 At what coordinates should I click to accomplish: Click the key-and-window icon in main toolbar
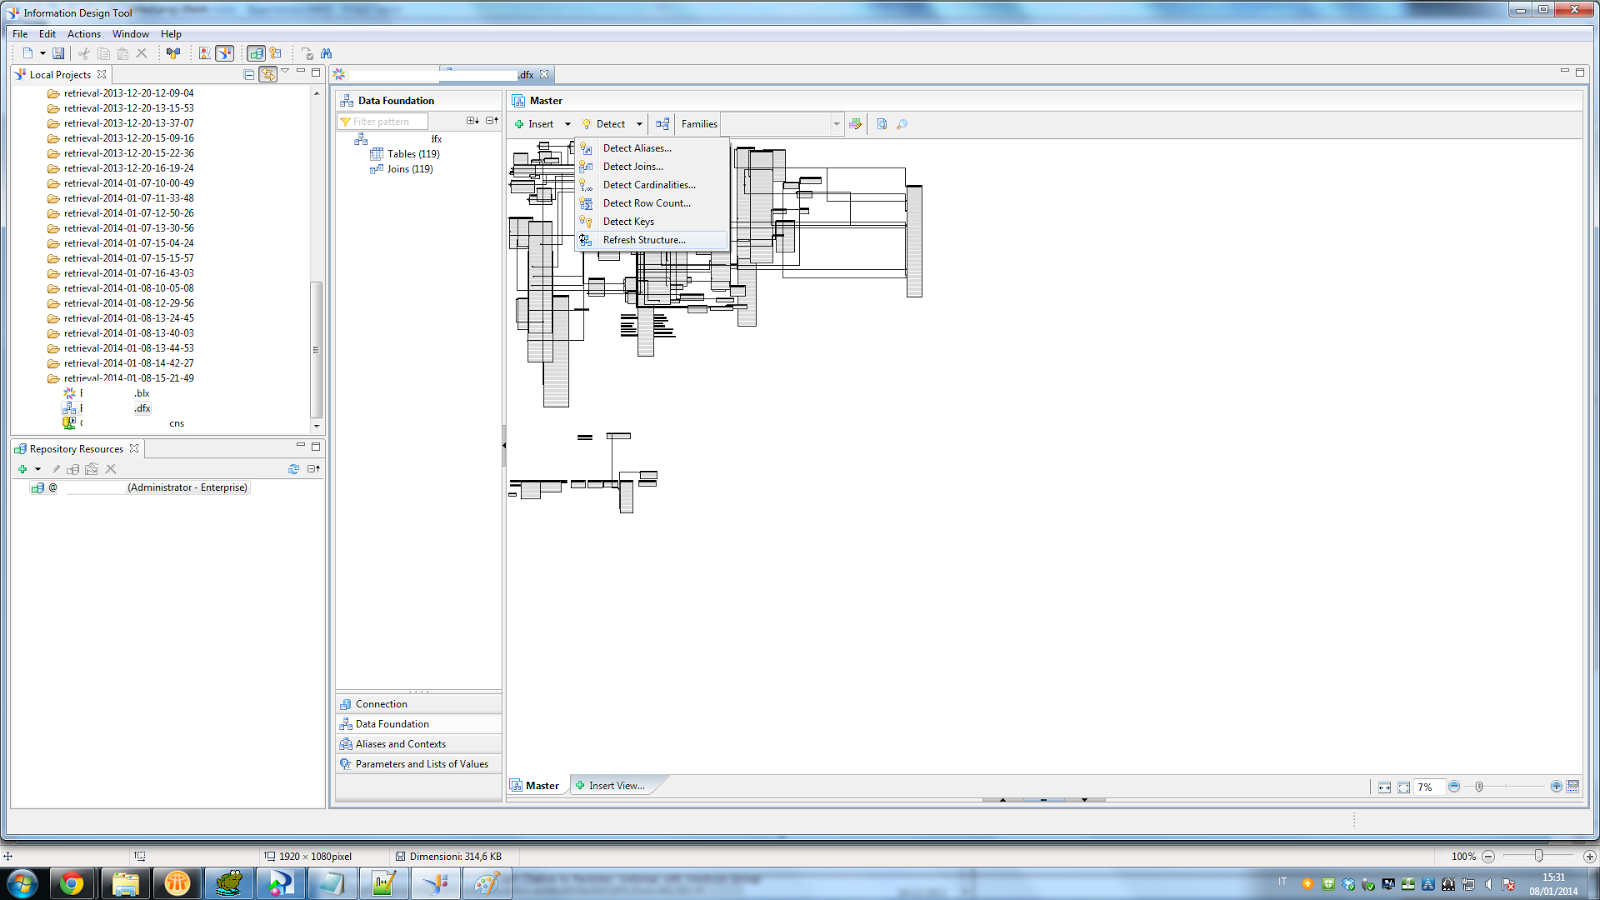[275, 53]
